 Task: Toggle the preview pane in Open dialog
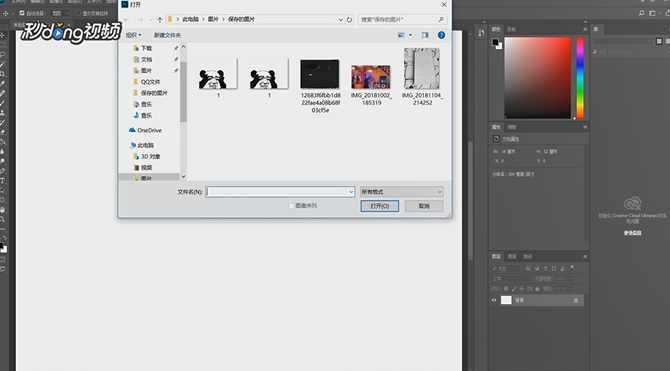click(x=425, y=35)
